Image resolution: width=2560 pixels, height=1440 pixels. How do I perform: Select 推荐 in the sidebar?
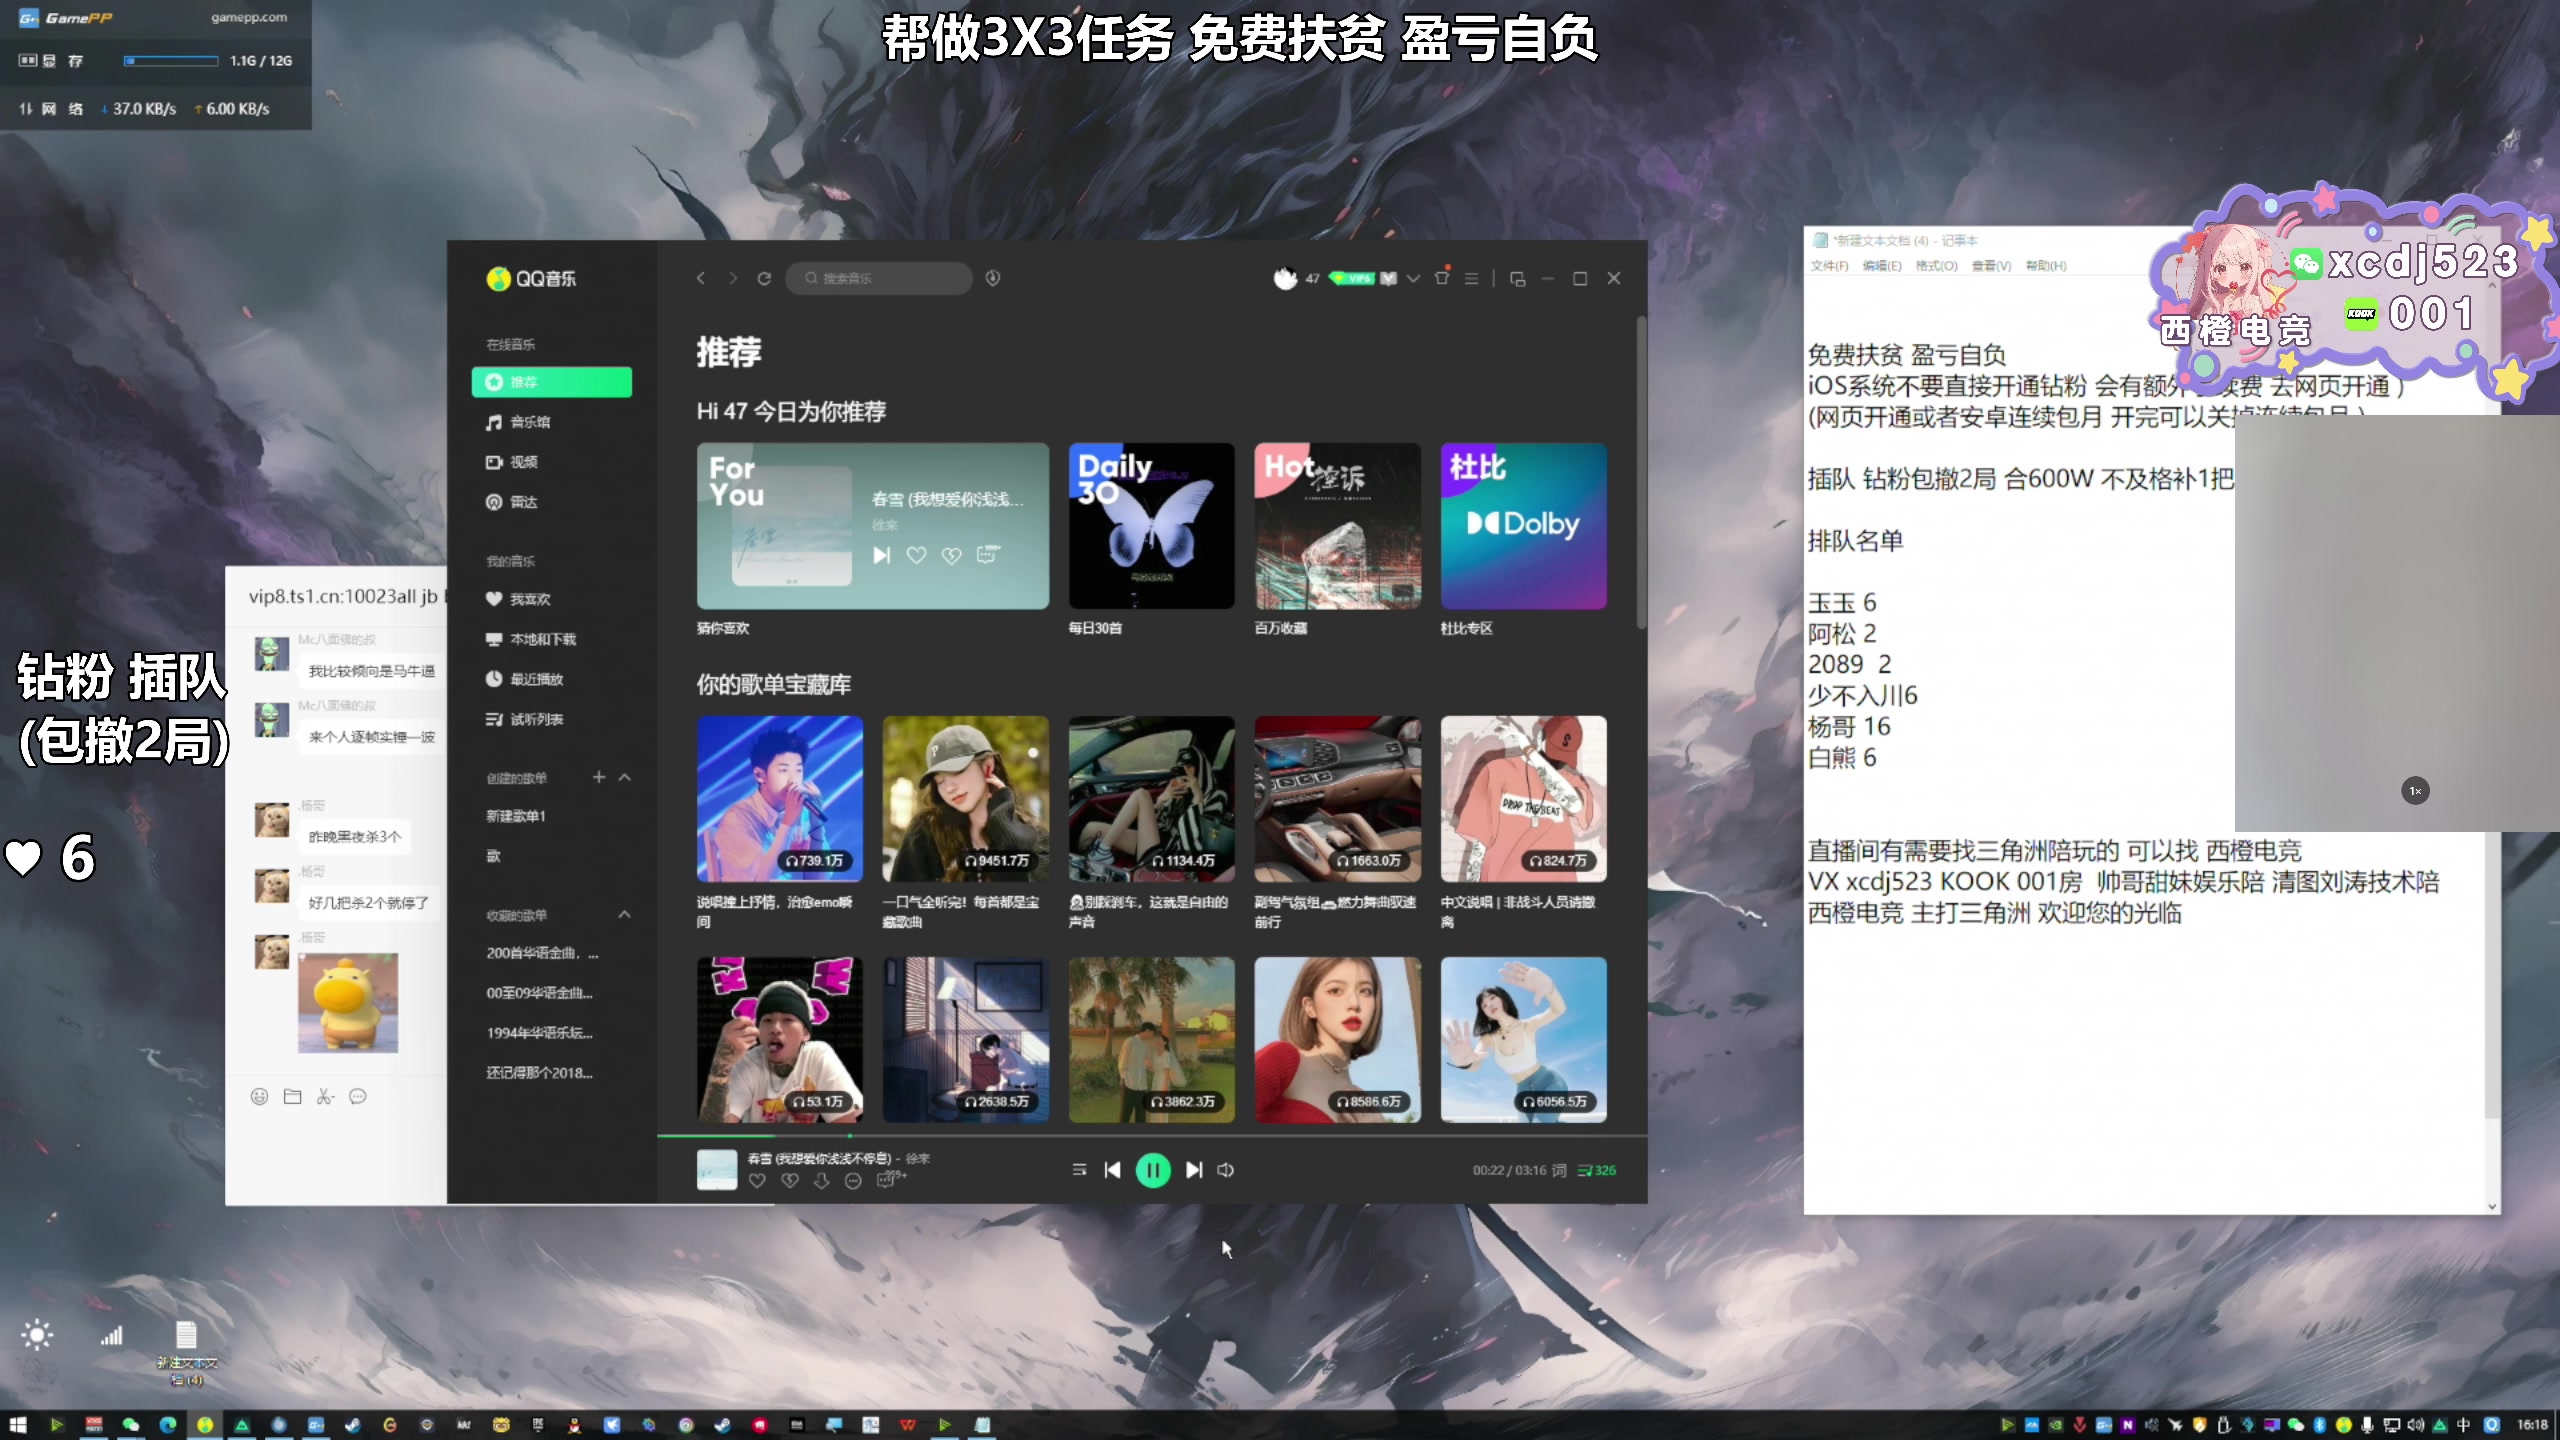tap(552, 382)
